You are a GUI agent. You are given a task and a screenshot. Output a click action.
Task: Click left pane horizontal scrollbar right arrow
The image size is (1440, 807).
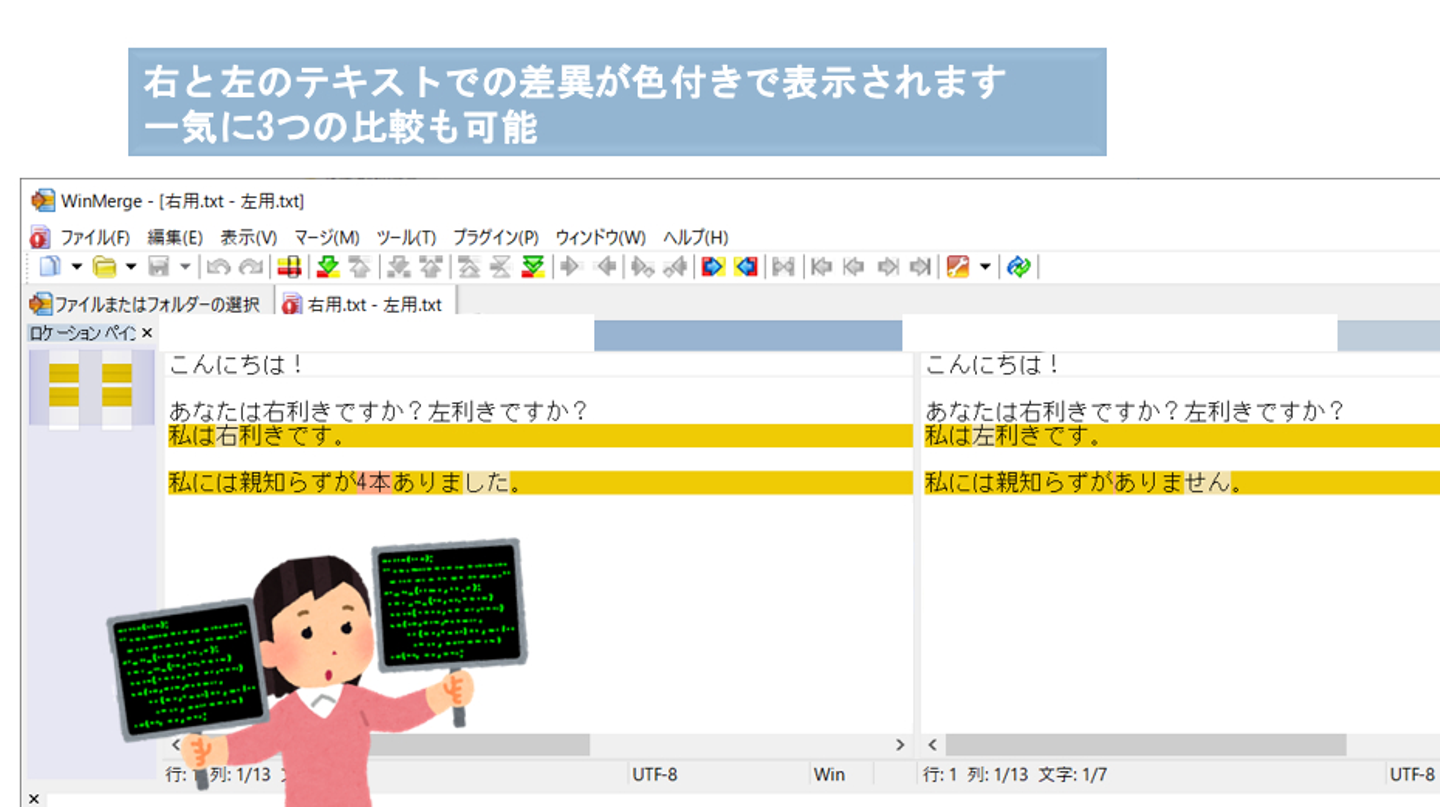pyautogui.click(x=900, y=745)
